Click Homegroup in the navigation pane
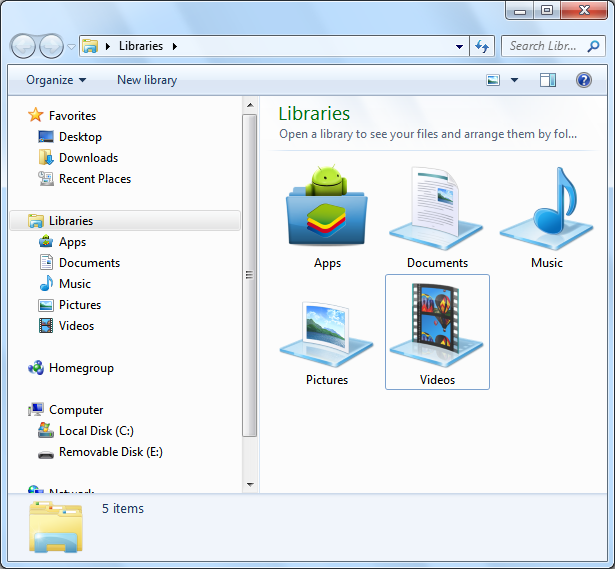The image size is (615, 569). pos(81,368)
